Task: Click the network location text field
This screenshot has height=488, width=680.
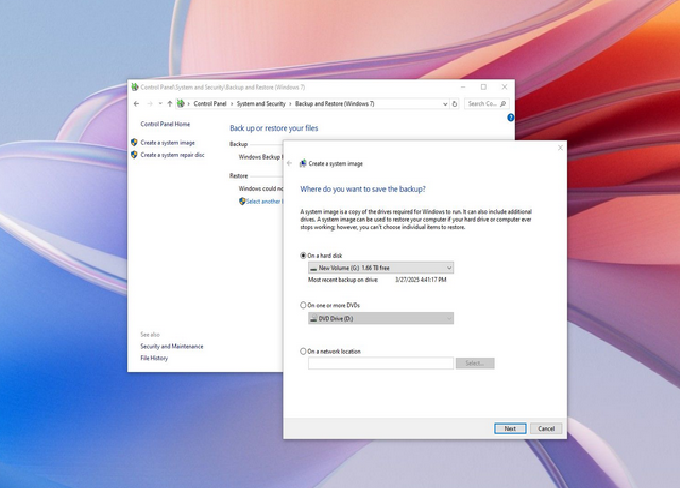Action: click(381, 363)
